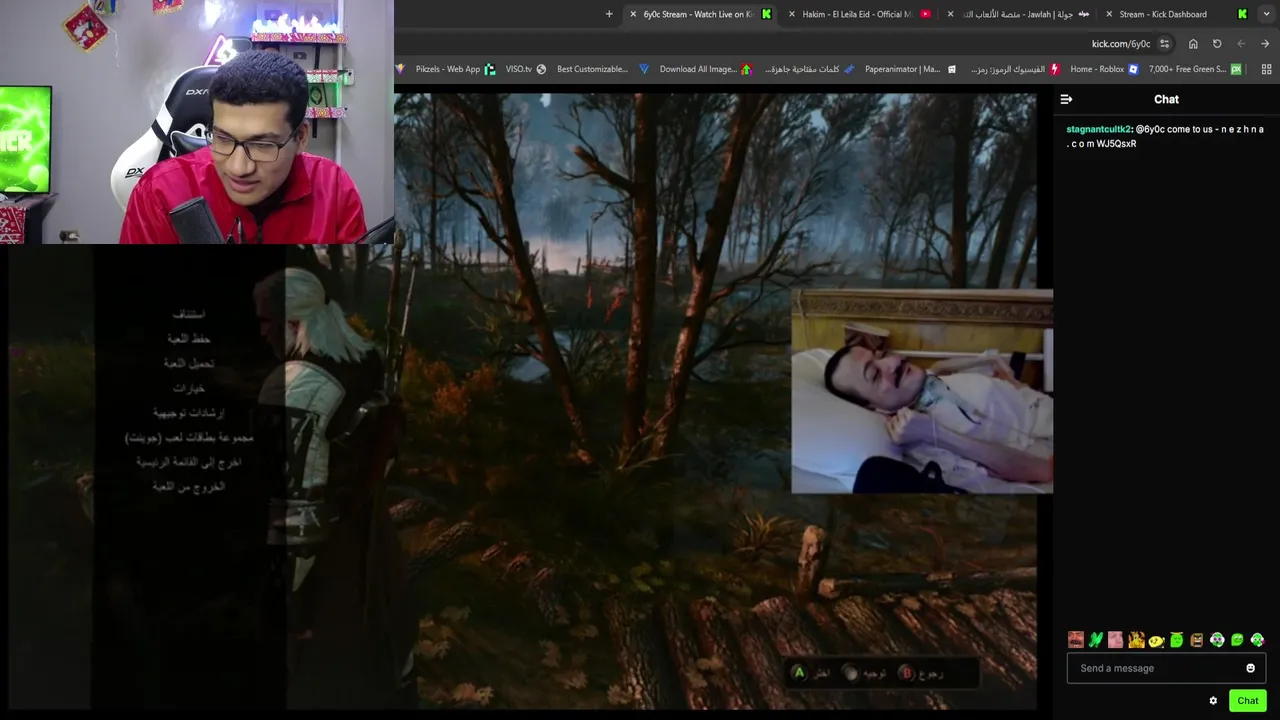Select حفظ اللعبة in the game menu
The height and width of the screenshot is (720, 1280).
click(x=189, y=339)
